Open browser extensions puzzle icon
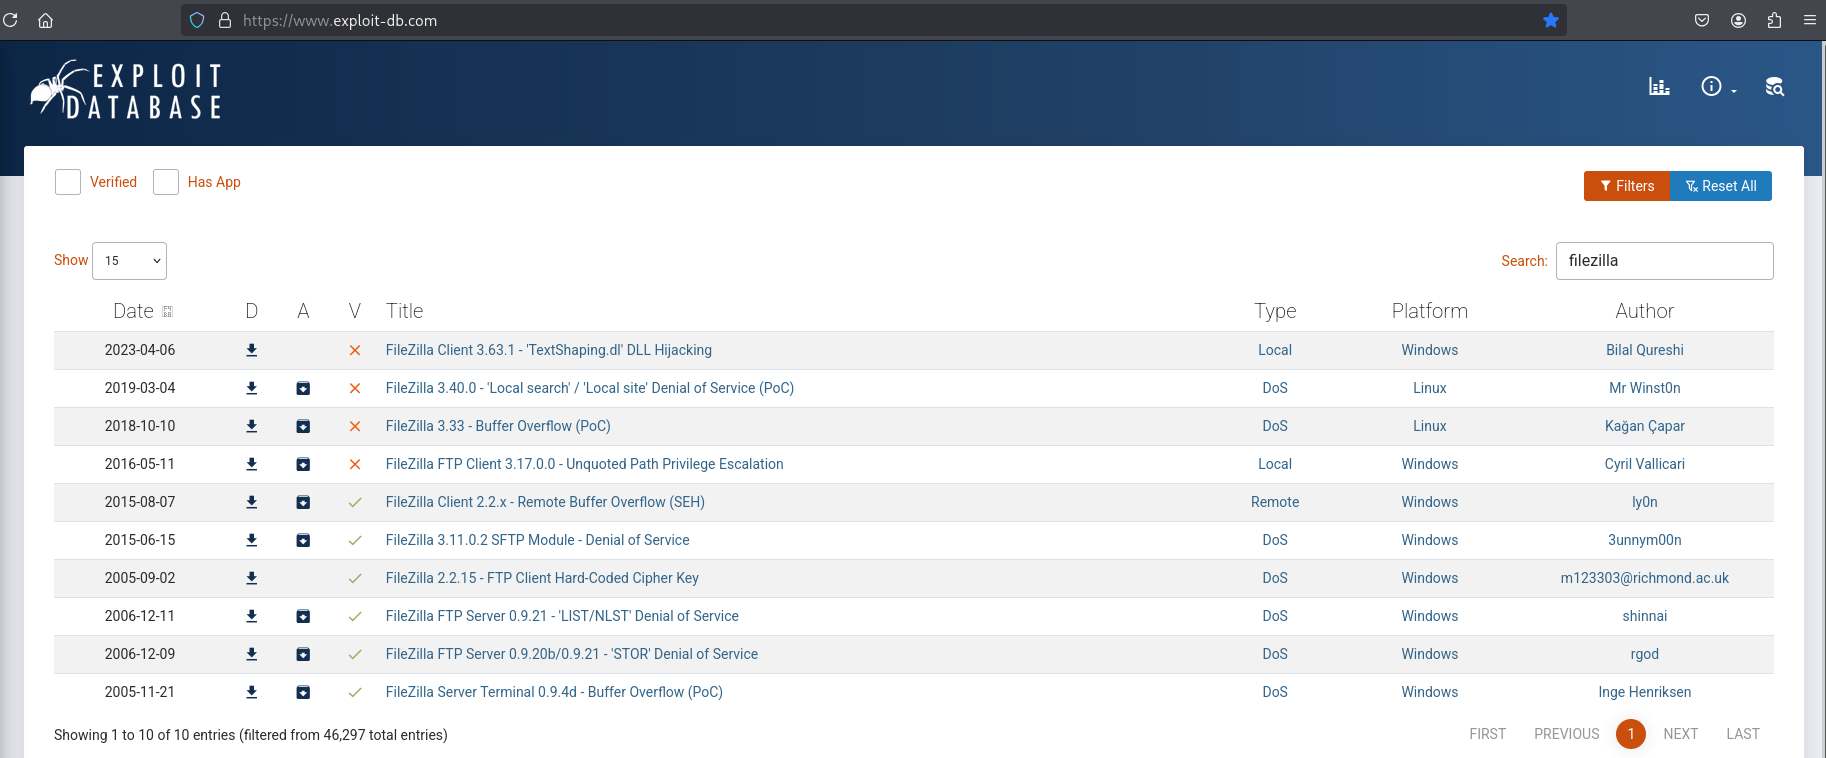Screen dimensions: 1826x758 tap(1774, 20)
